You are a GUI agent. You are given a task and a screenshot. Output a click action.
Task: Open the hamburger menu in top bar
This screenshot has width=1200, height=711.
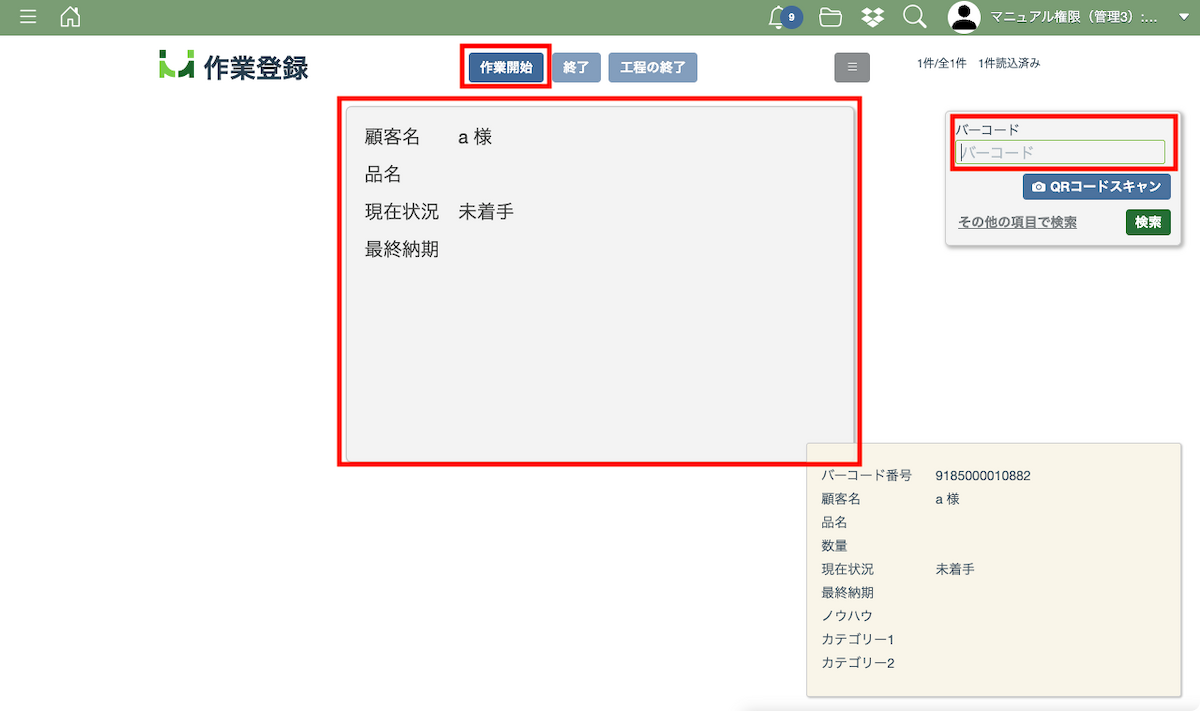coord(28,17)
